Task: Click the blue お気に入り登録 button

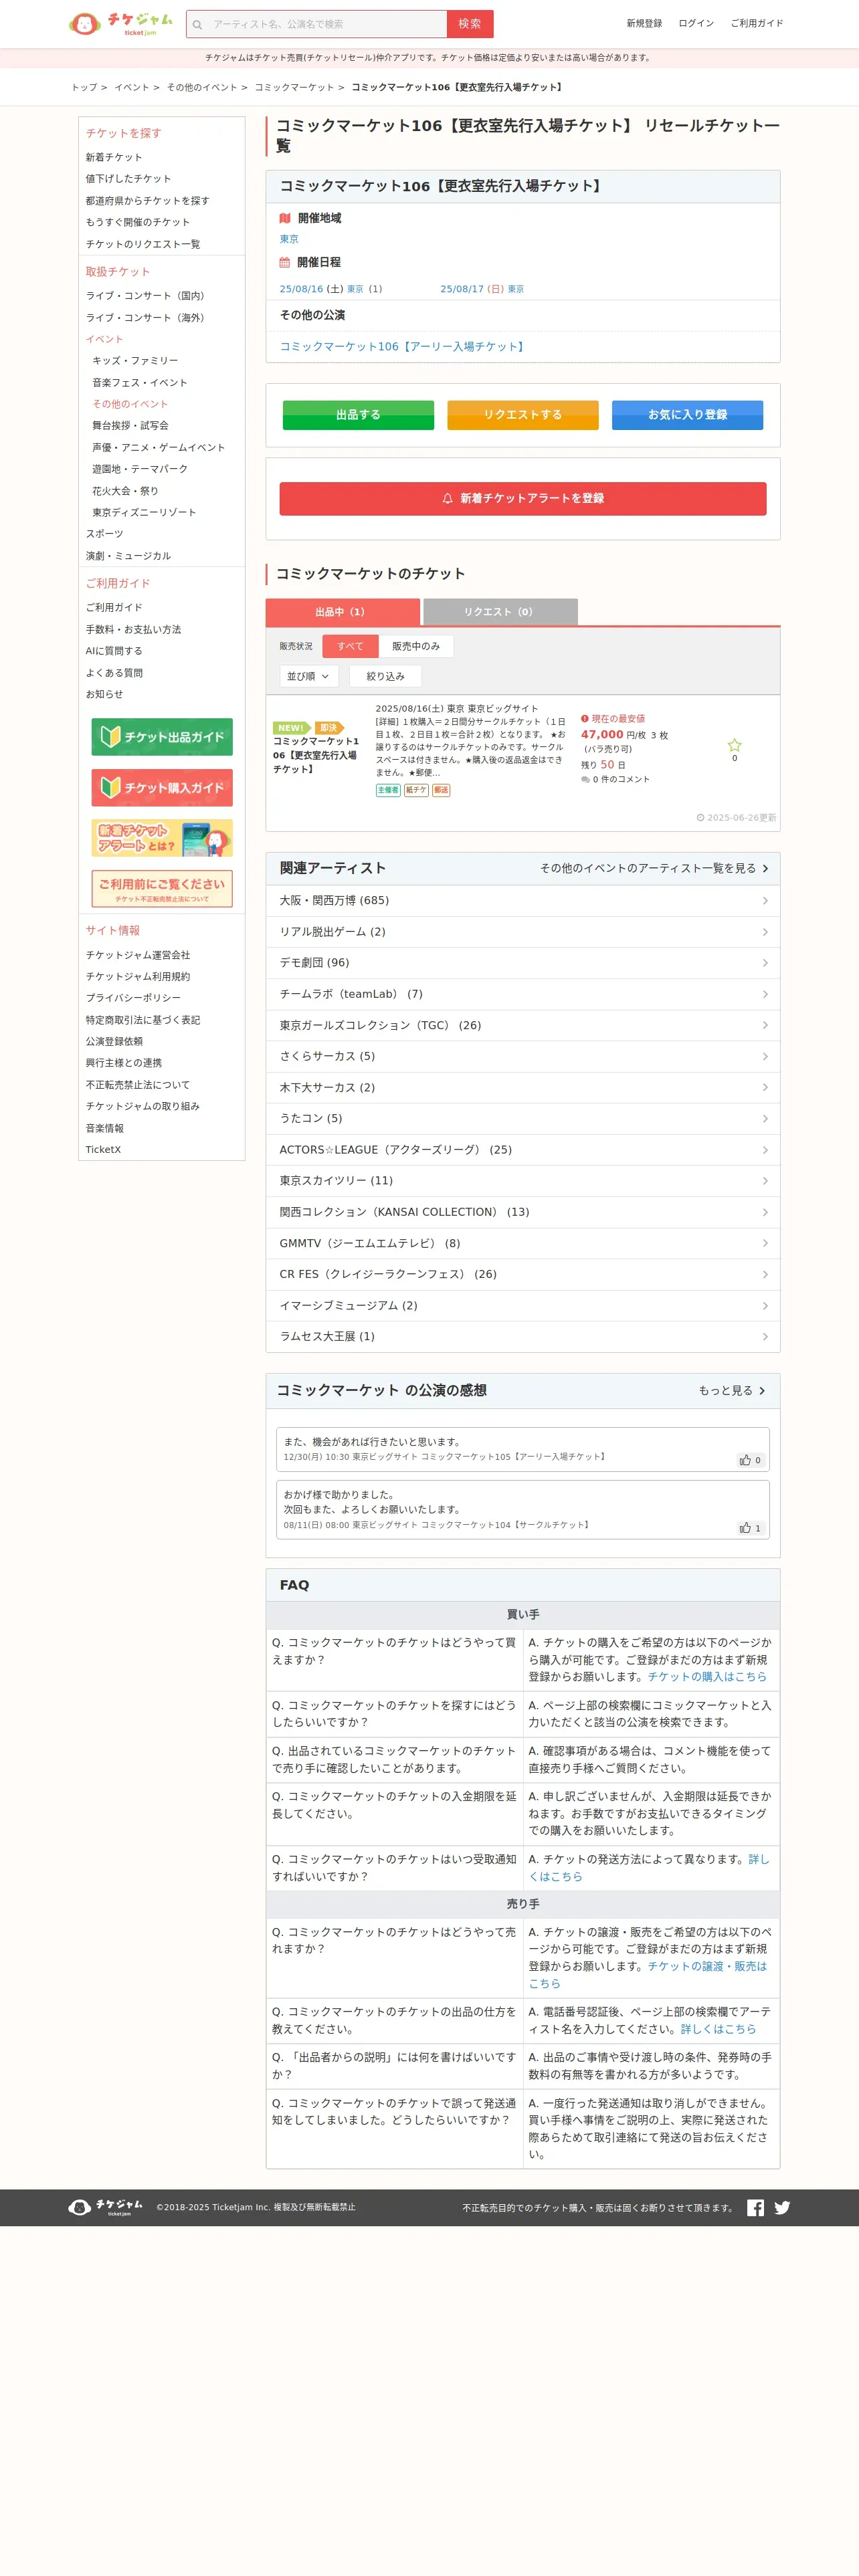Action: tap(687, 415)
